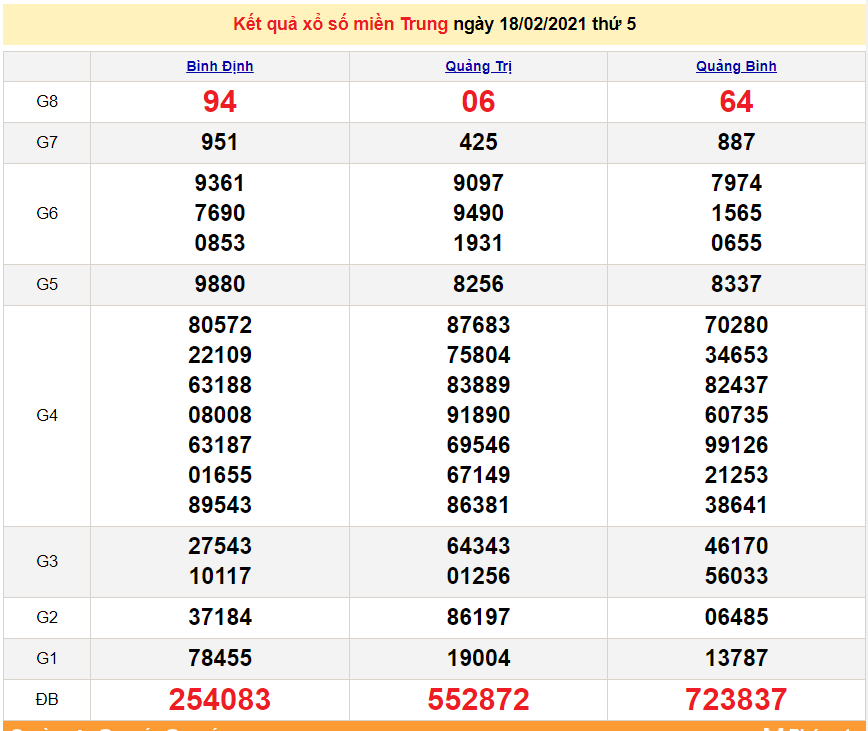Select the G4 row label

47,415
